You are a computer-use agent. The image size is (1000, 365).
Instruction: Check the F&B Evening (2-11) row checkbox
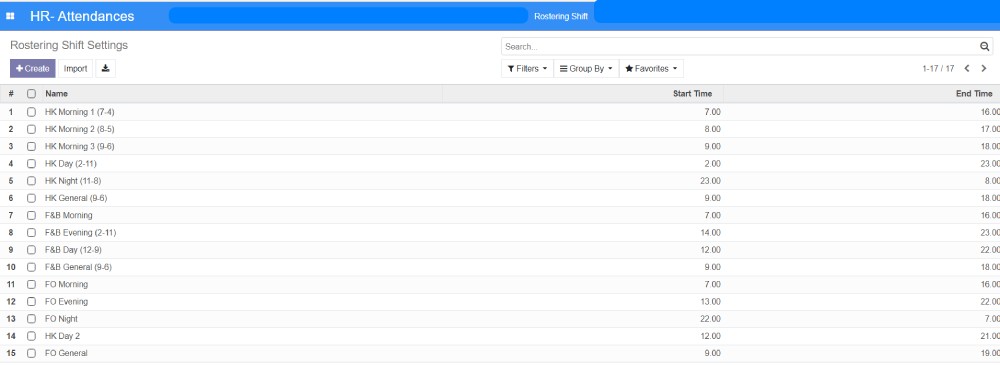tap(31, 232)
